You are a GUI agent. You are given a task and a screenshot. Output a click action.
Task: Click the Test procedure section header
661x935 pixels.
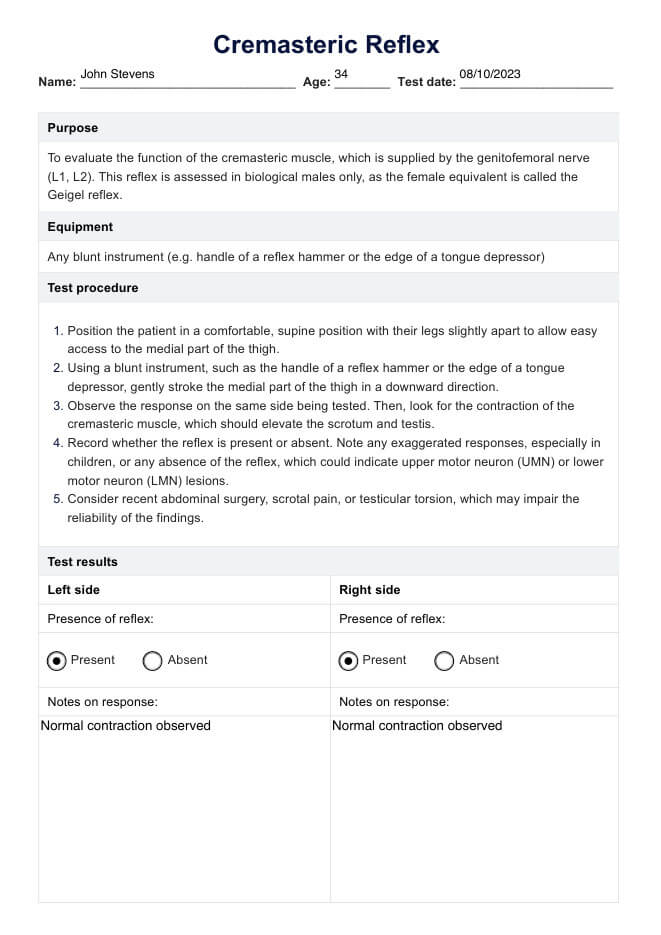click(x=93, y=288)
